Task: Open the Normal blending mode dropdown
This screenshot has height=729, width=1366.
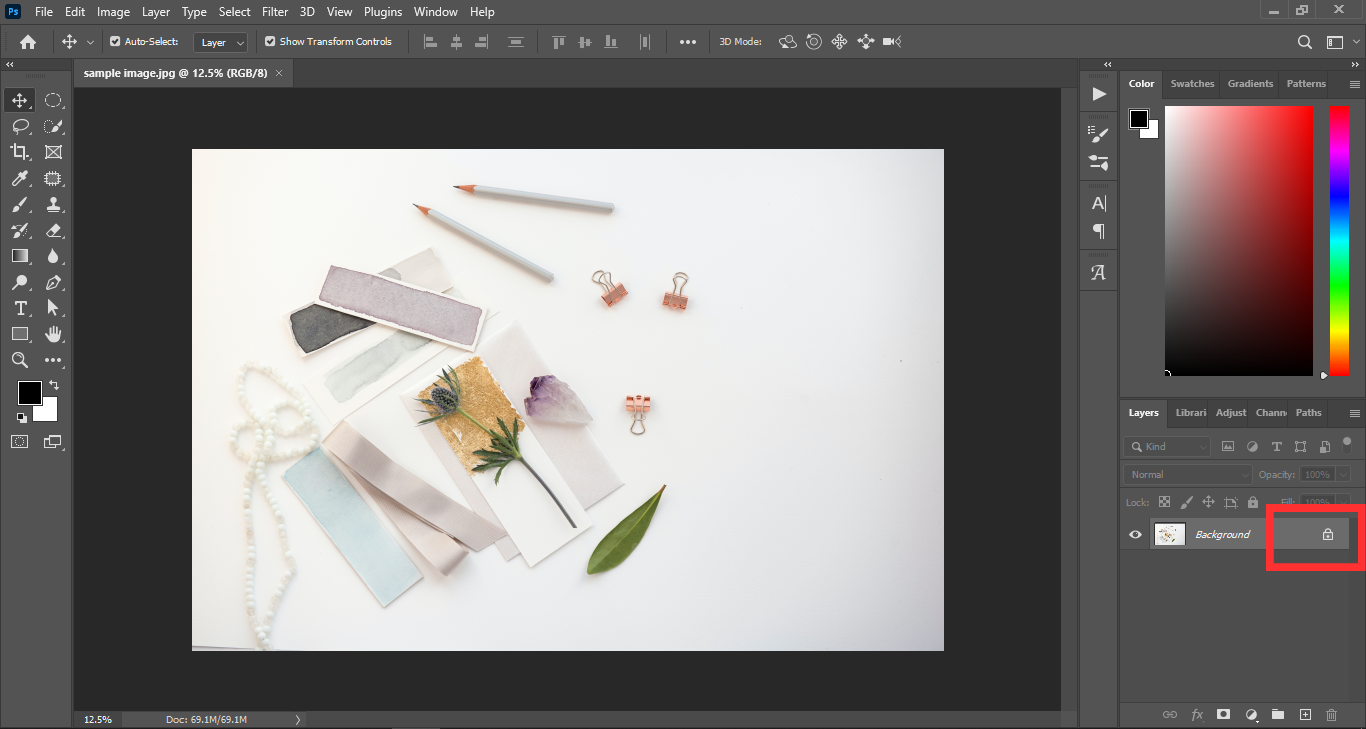Action: coord(1187,475)
